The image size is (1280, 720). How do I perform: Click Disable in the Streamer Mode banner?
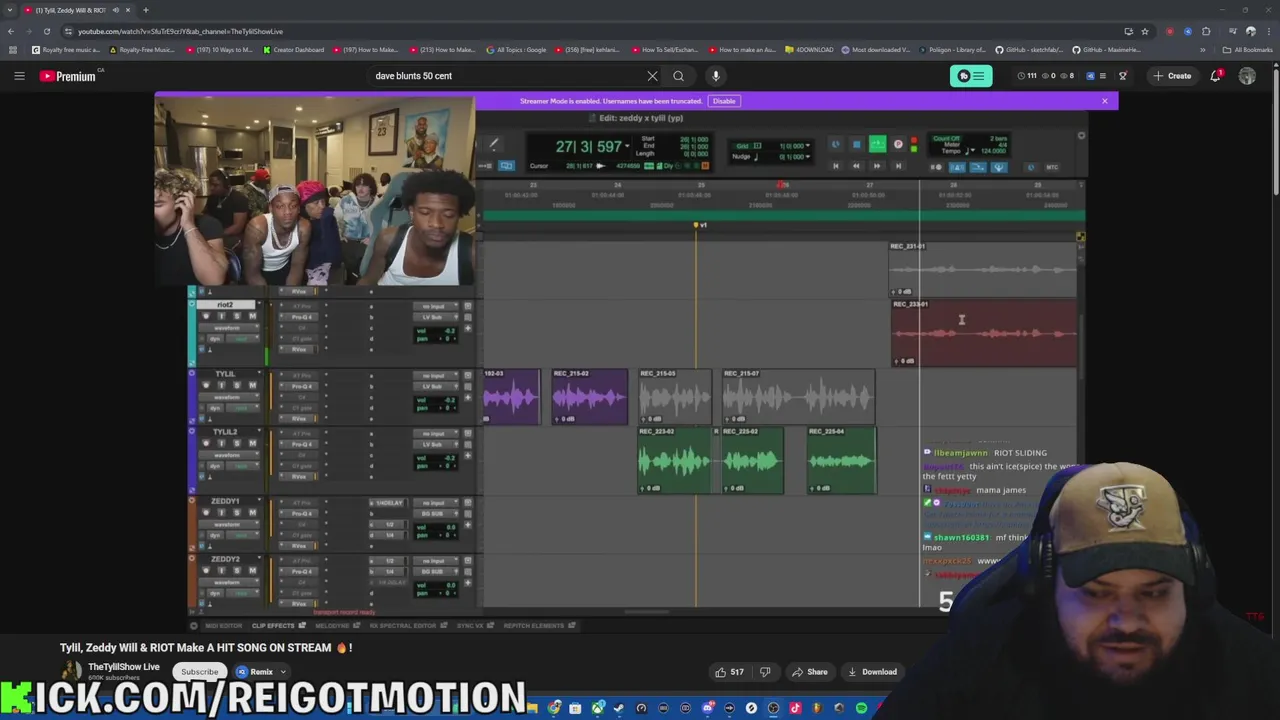tap(724, 101)
